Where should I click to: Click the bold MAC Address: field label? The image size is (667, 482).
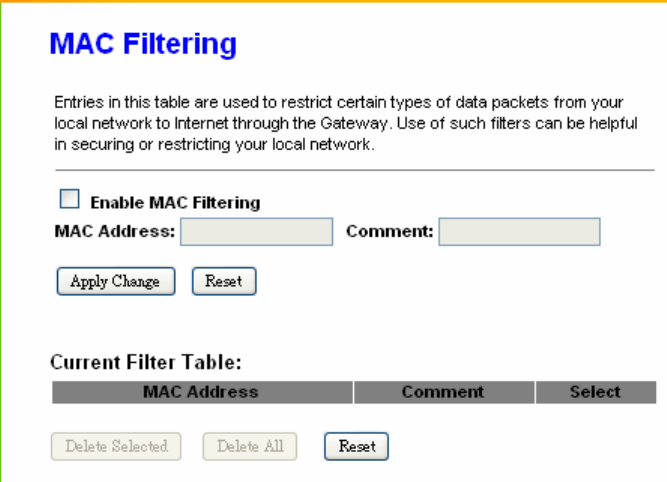pos(115,231)
